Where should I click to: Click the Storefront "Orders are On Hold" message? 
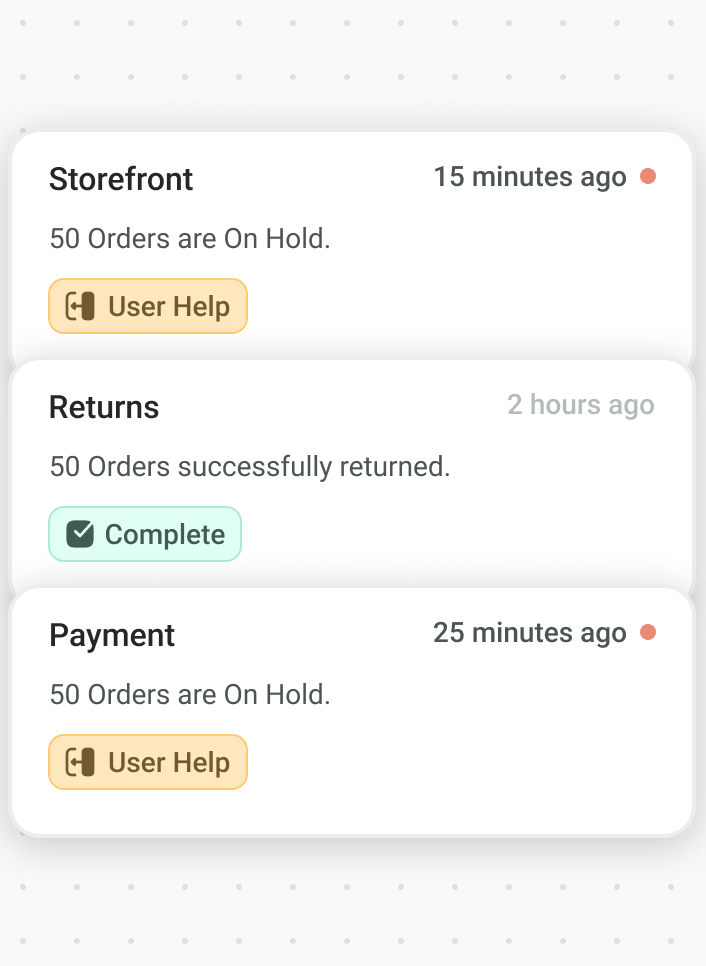click(190, 239)
